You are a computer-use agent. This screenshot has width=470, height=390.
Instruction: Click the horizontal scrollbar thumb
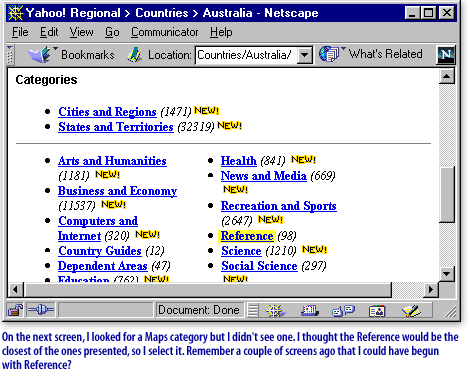click(207, 290)
